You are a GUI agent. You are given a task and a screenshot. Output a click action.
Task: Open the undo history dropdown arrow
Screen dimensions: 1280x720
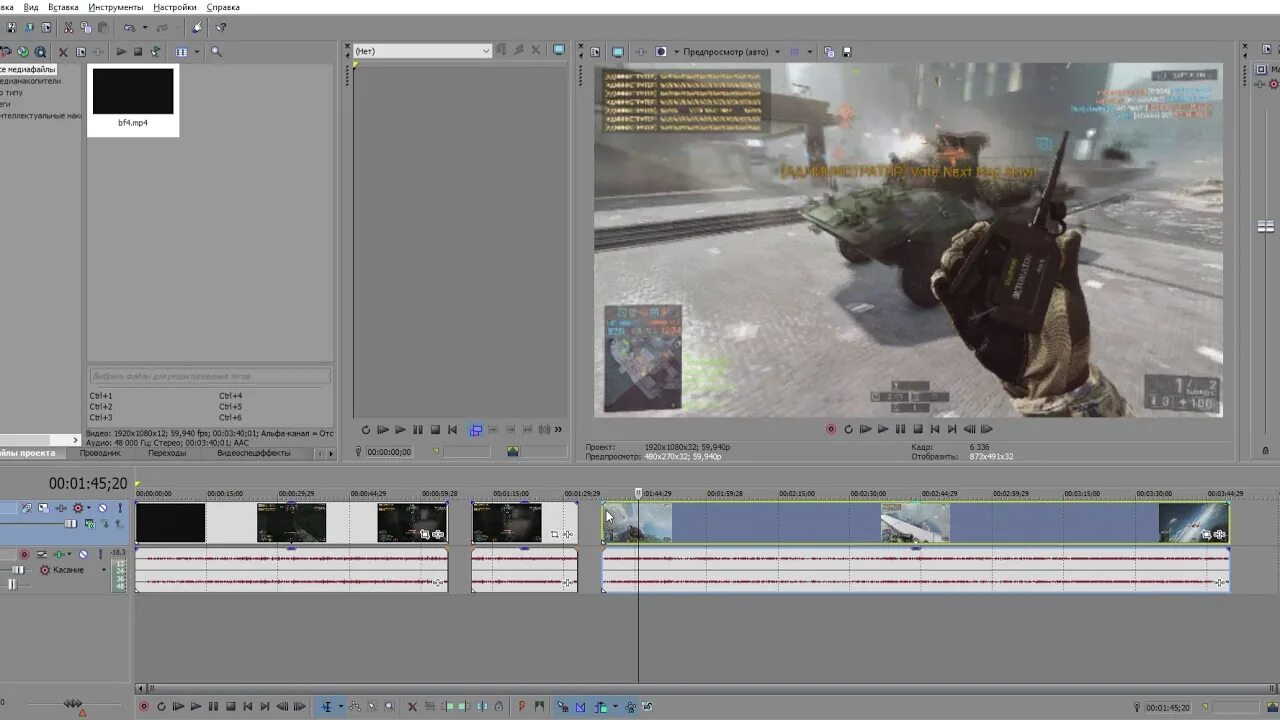[145, 27]
